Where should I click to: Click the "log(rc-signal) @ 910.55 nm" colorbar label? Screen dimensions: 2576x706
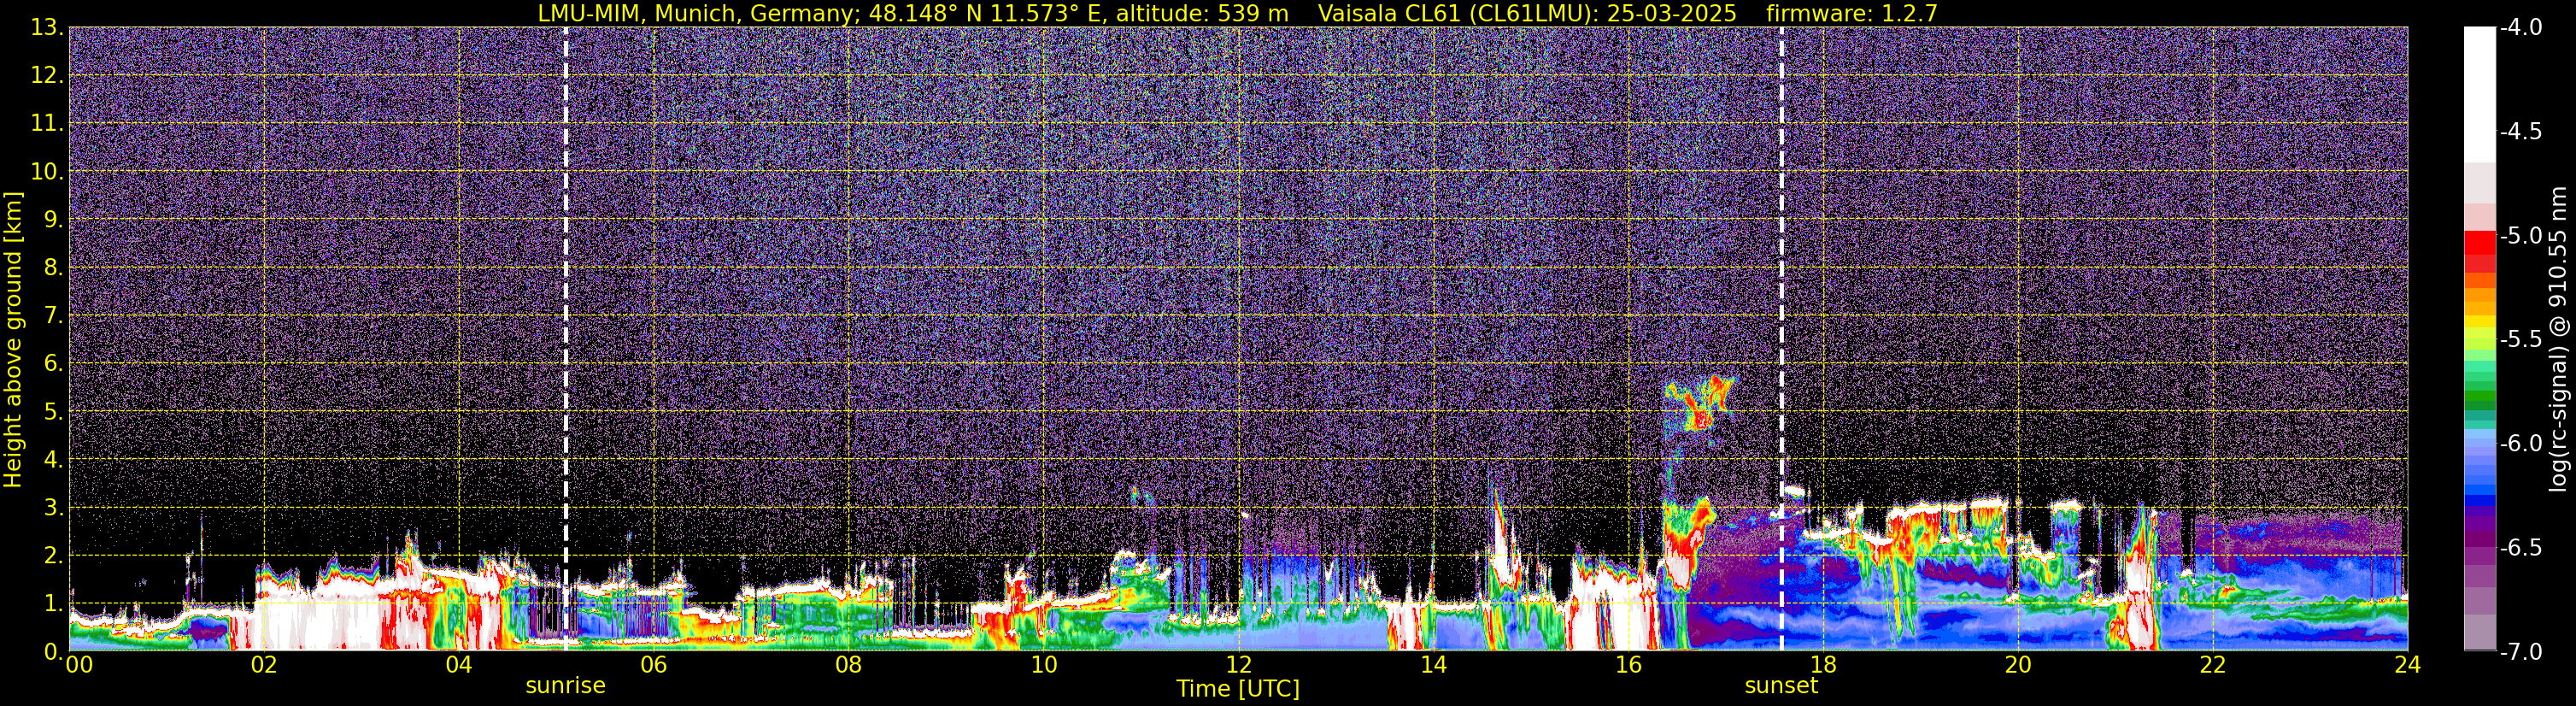pos(2559,339)
